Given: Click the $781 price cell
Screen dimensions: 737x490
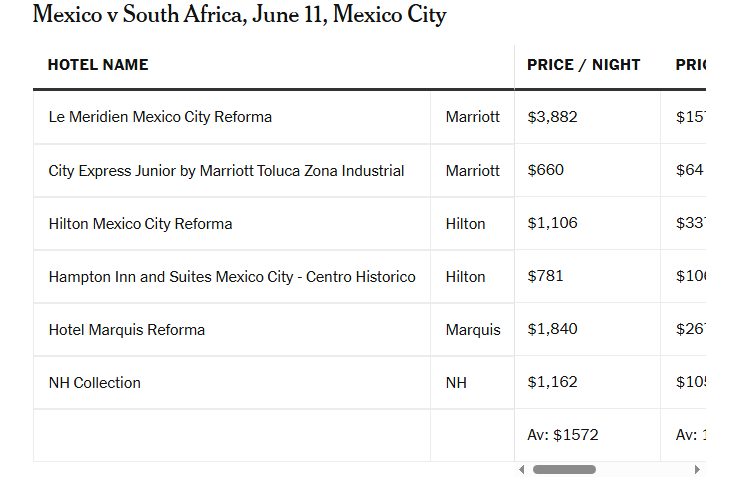Looking at the screenshot, I should click(x=546, y=276).
